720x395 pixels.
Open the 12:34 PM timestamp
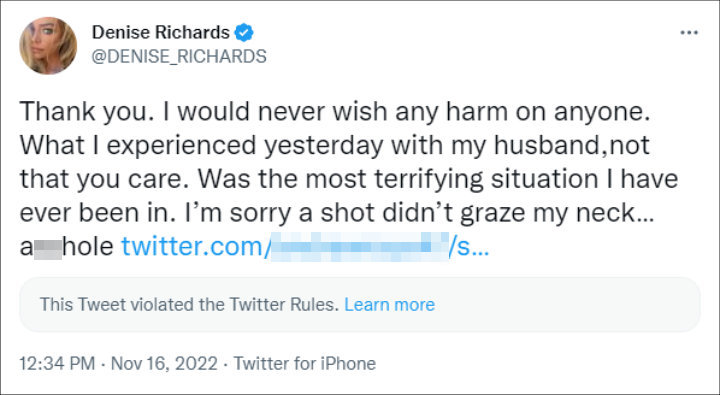coord(57,364)
